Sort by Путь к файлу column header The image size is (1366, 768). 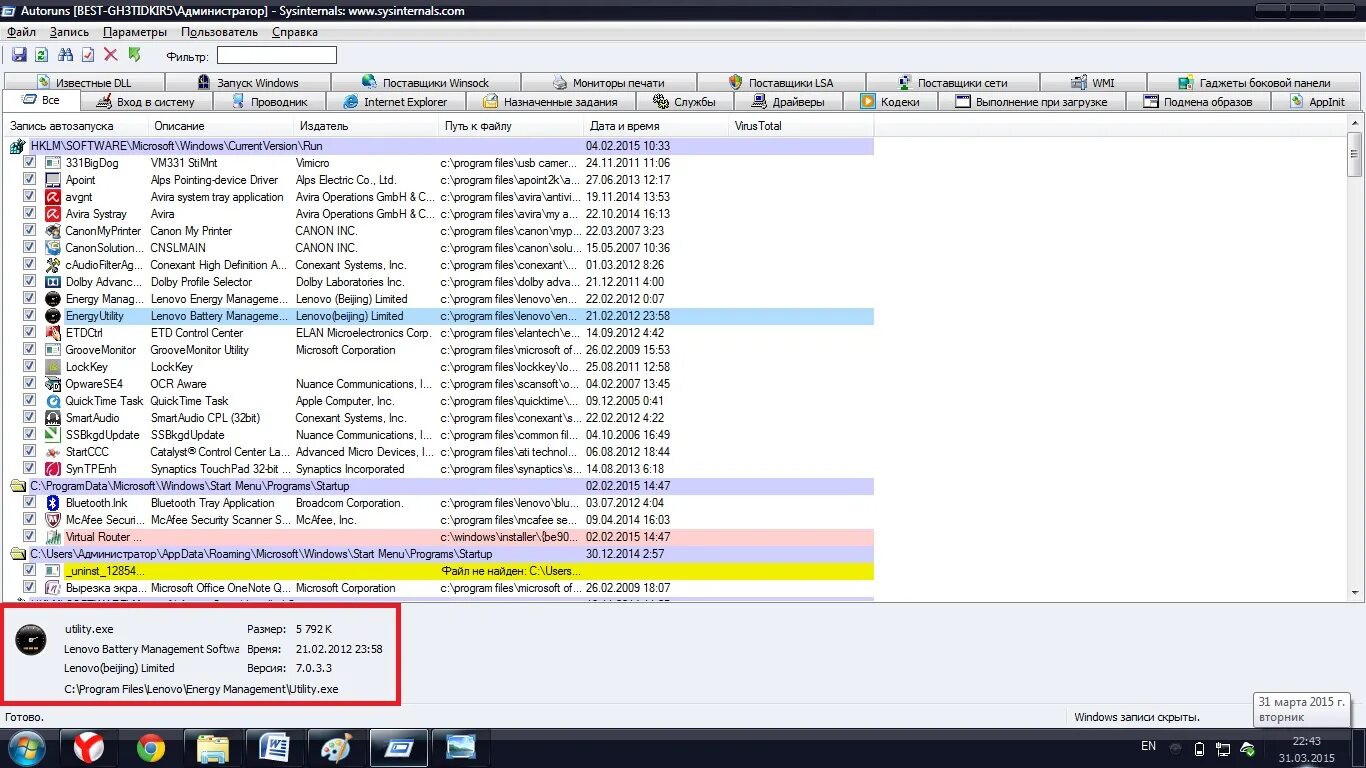[x=512, y=126]
